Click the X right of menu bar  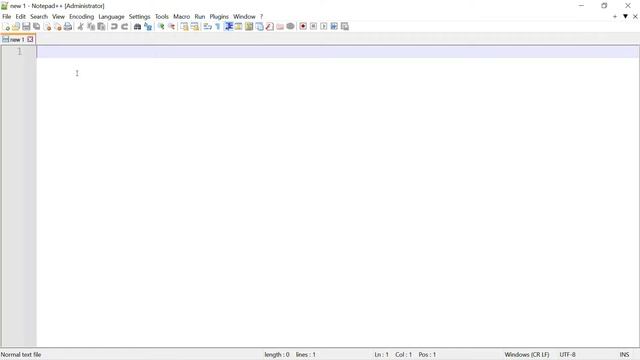click(x=635, y=17)
